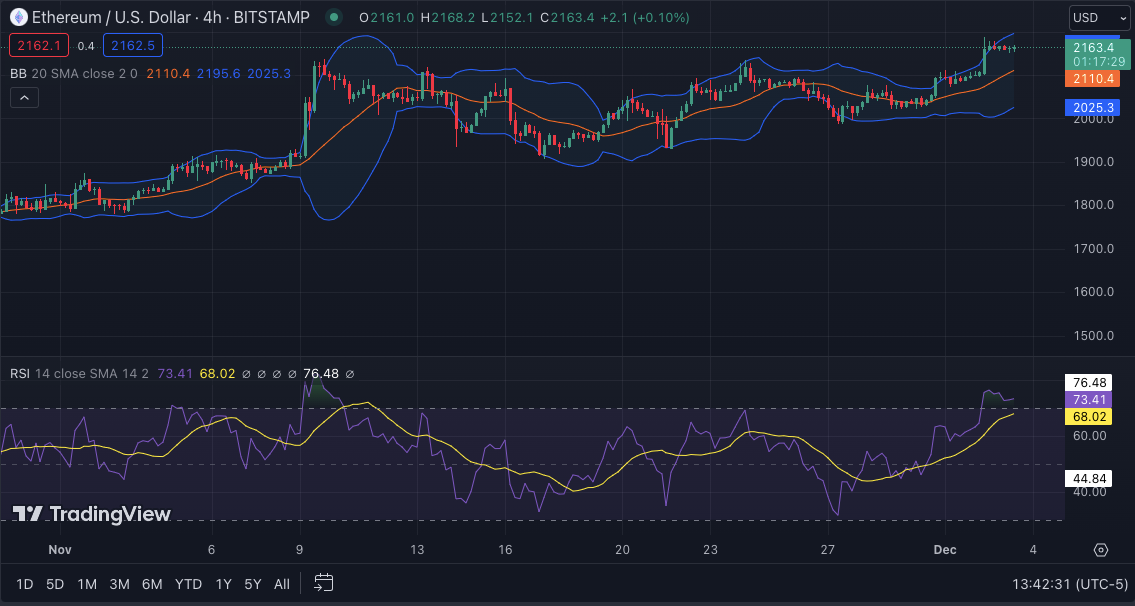This screenshot has width=1135, height=606.
Task: Click the TradingView logo
Action: point(92,514)
